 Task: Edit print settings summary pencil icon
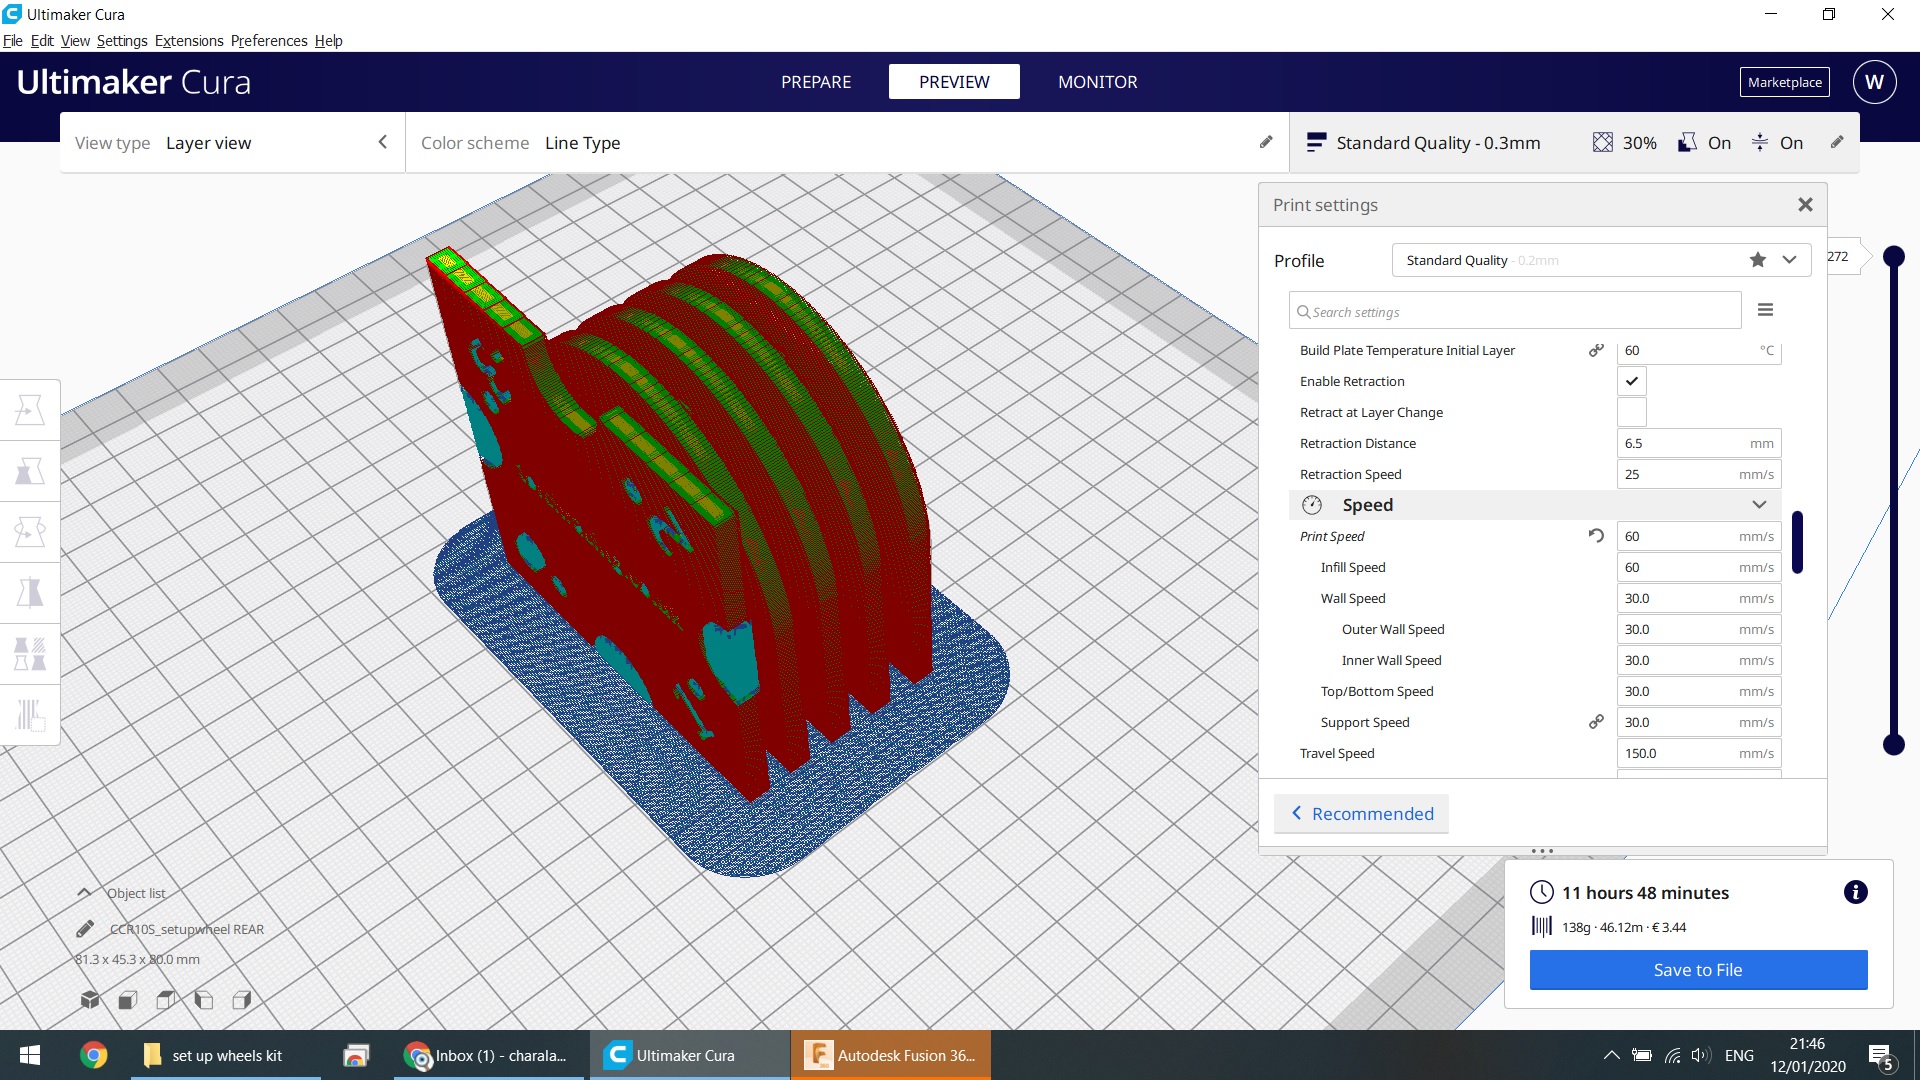pyautogui.click(x=1837, y=142)
